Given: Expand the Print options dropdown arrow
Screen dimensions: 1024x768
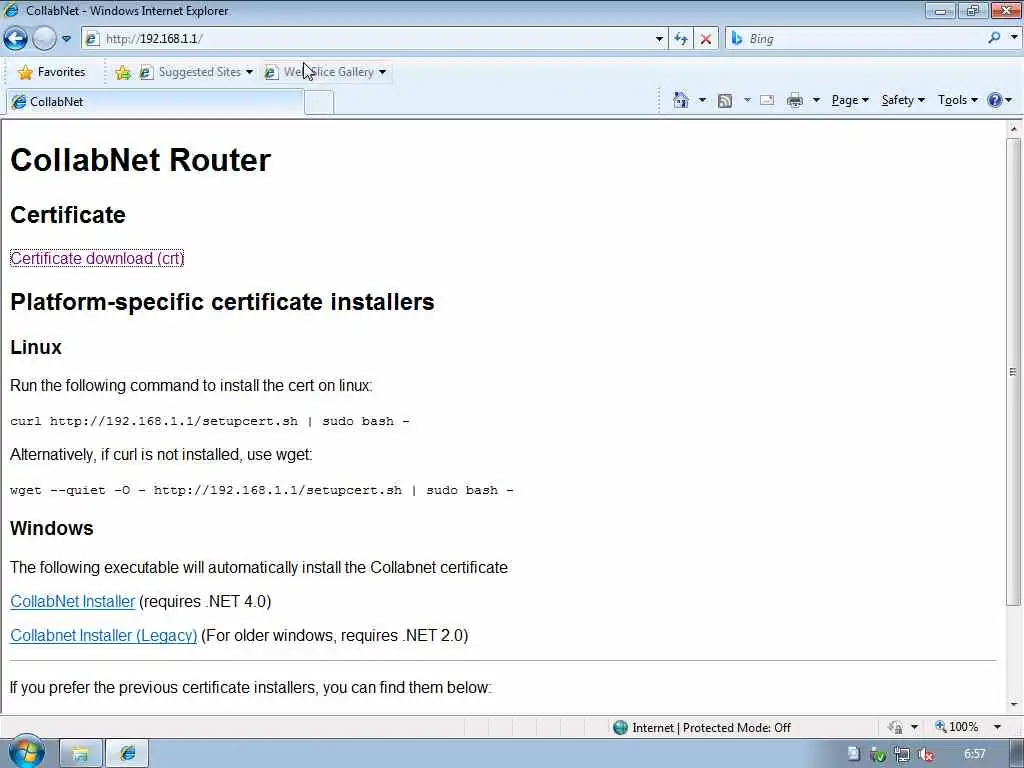Looking at the screenshot, I should click(816, 101).
